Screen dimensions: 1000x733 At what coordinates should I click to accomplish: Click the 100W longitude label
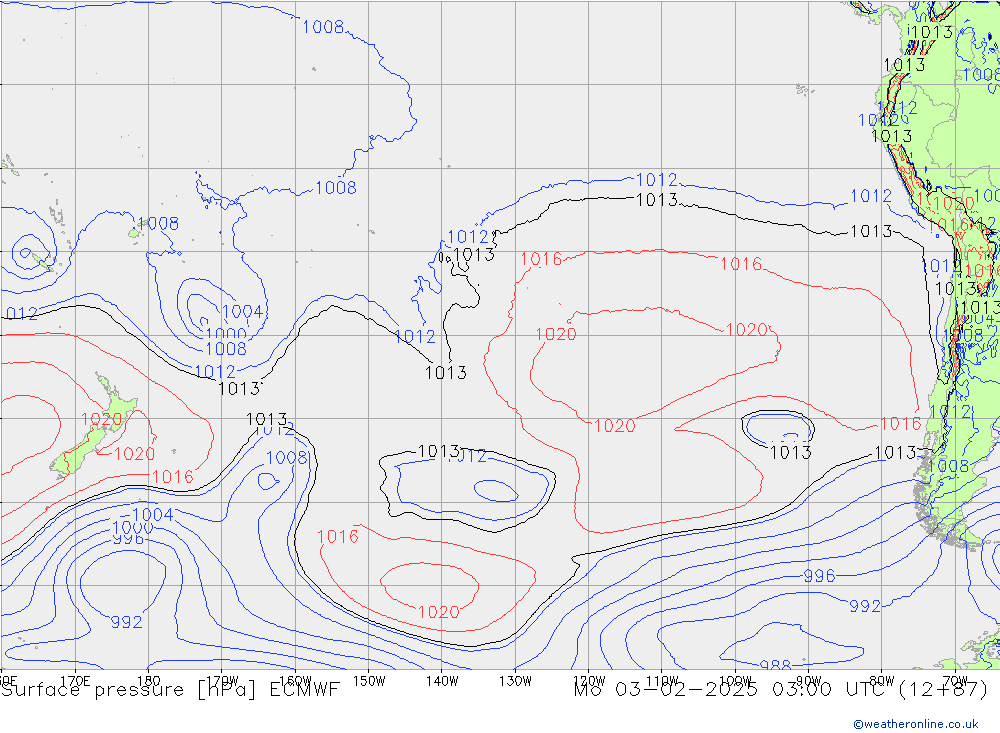735,681
